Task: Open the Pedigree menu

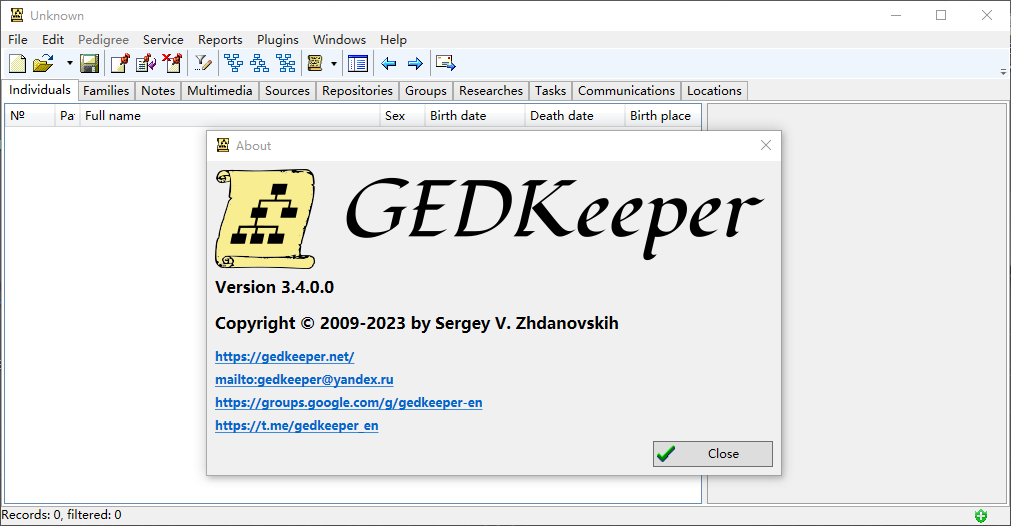Action: pyautogui.click(x=103, y=39)
